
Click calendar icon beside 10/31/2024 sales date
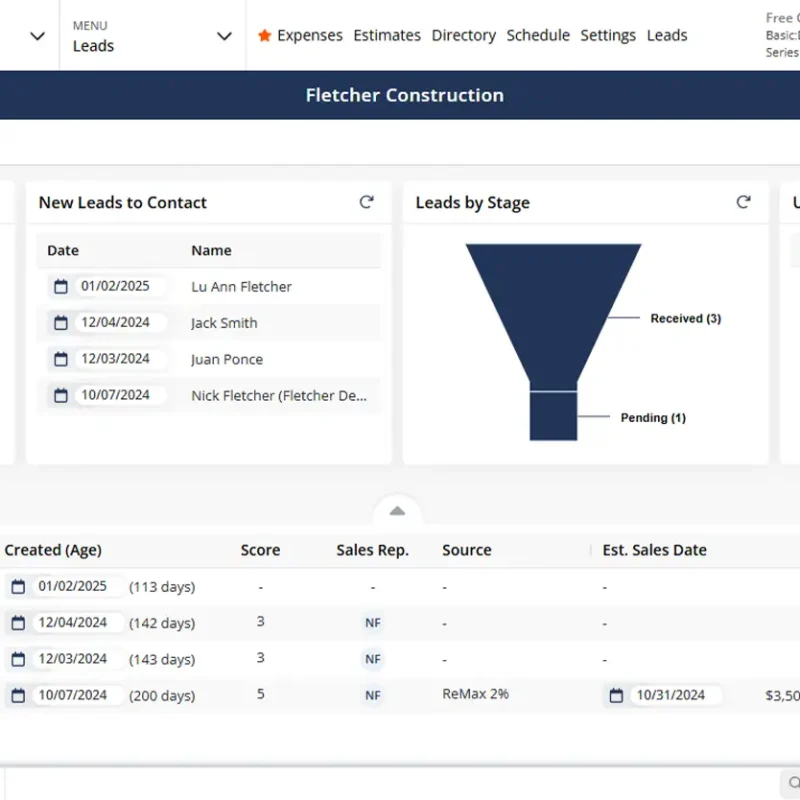[x=616, y=695]
